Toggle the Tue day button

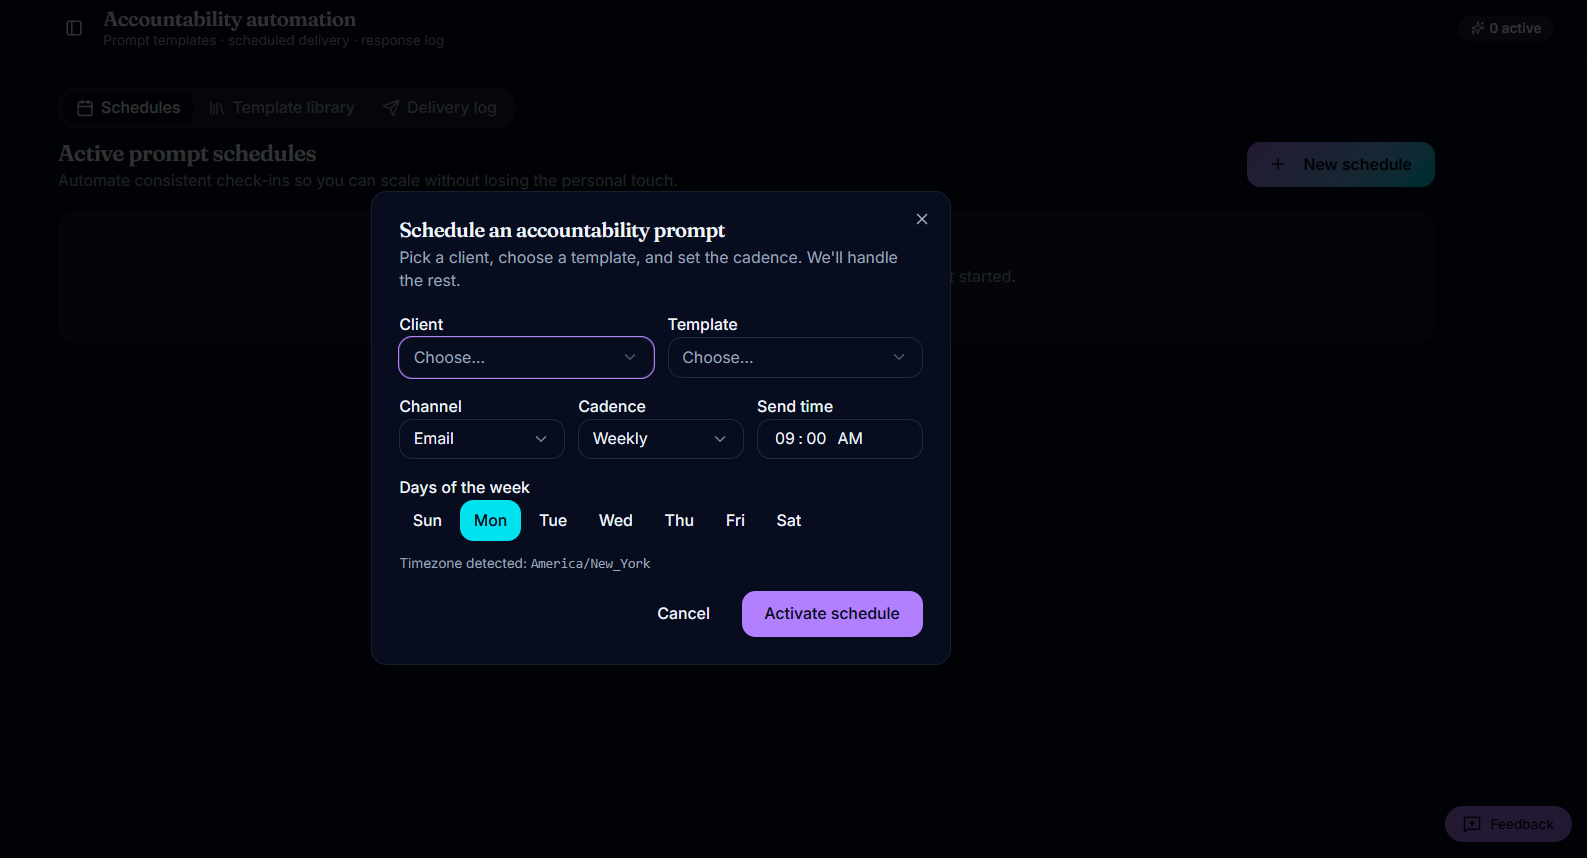click(553, 521)
